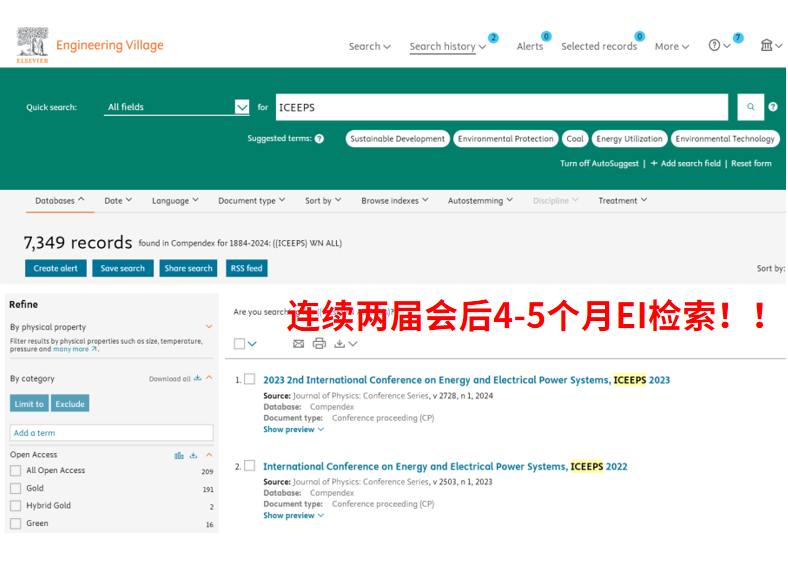
Task: Open Selected records
Action: pyautogui.click(x=599, y=46)
